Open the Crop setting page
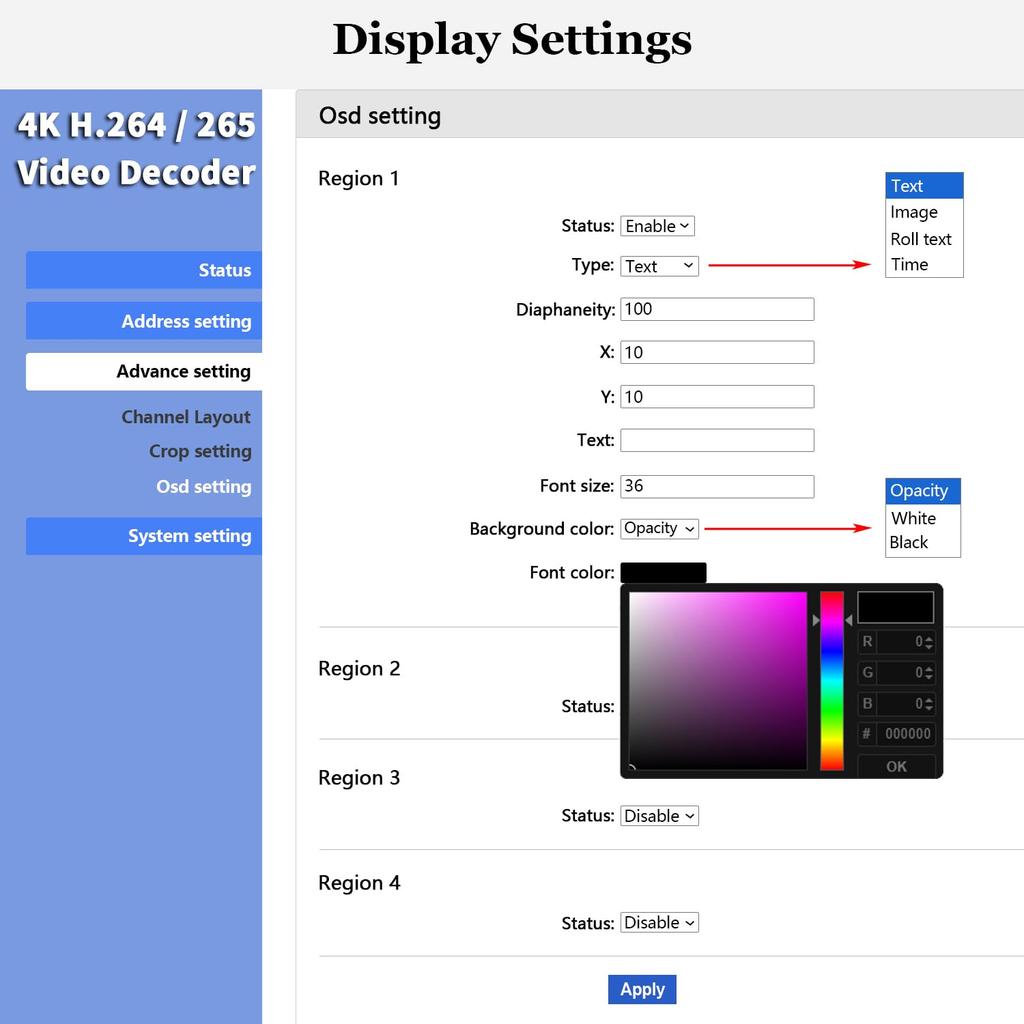The height and width of the screenshot is (1024, 1024). tap(200, 451)
